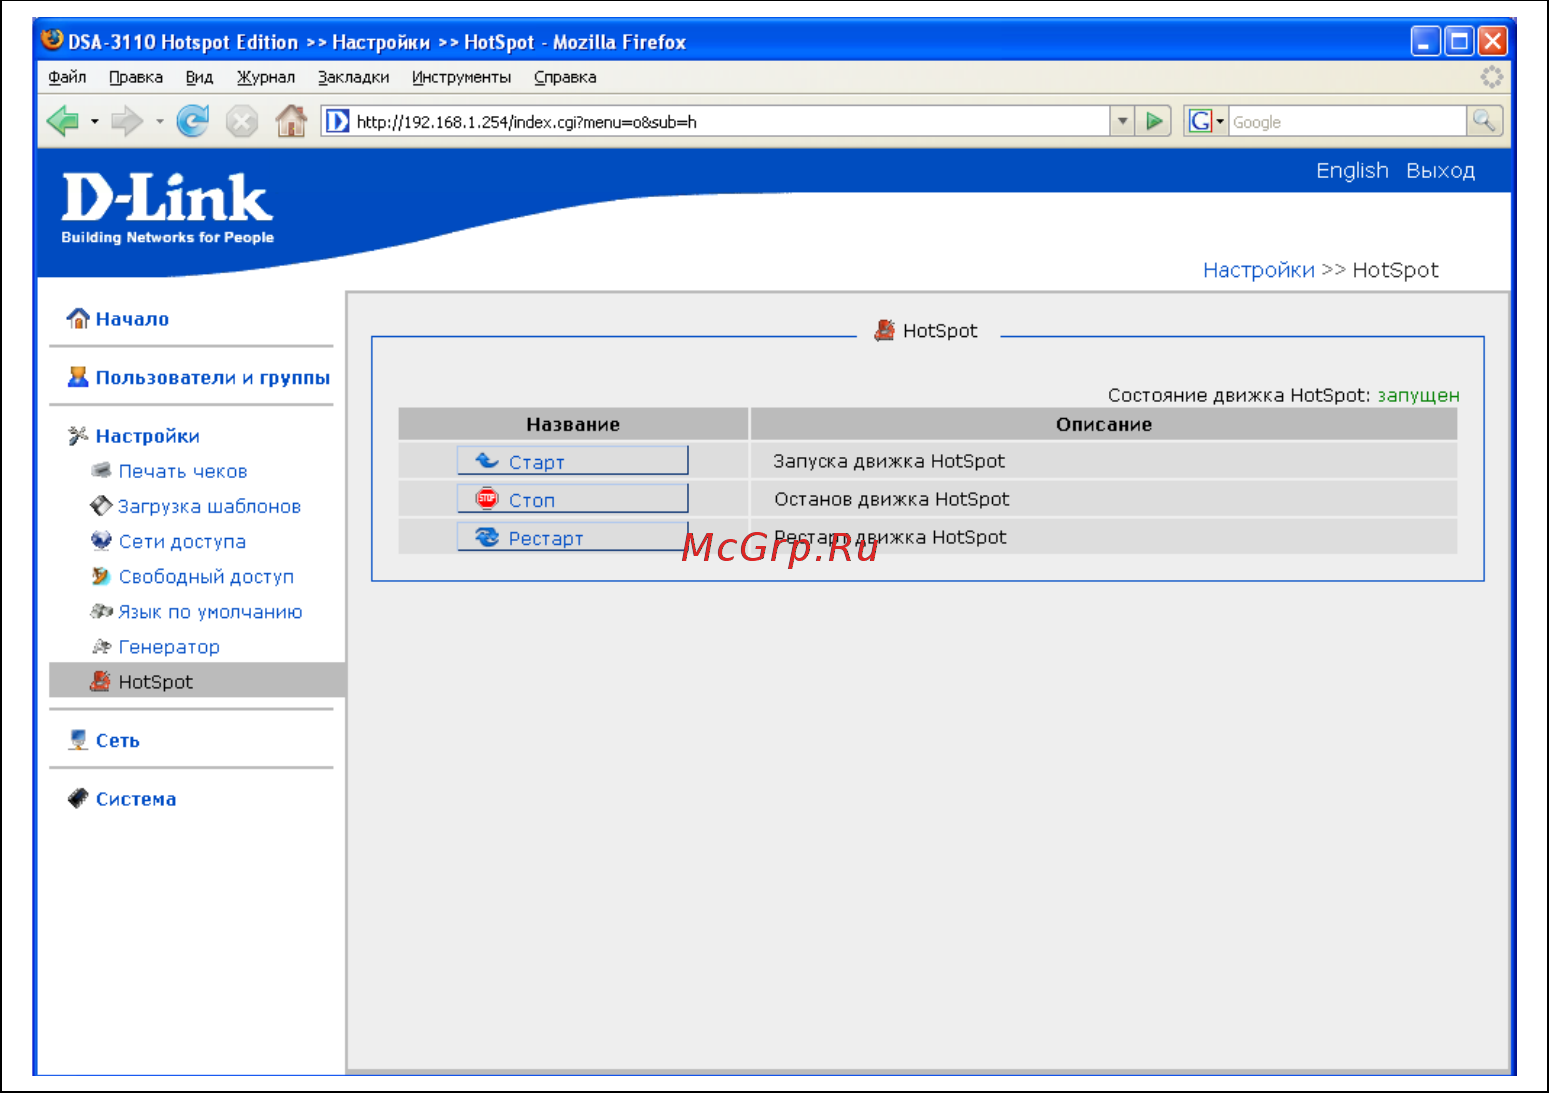Open the Журнал menu

(x=266, y=77)
